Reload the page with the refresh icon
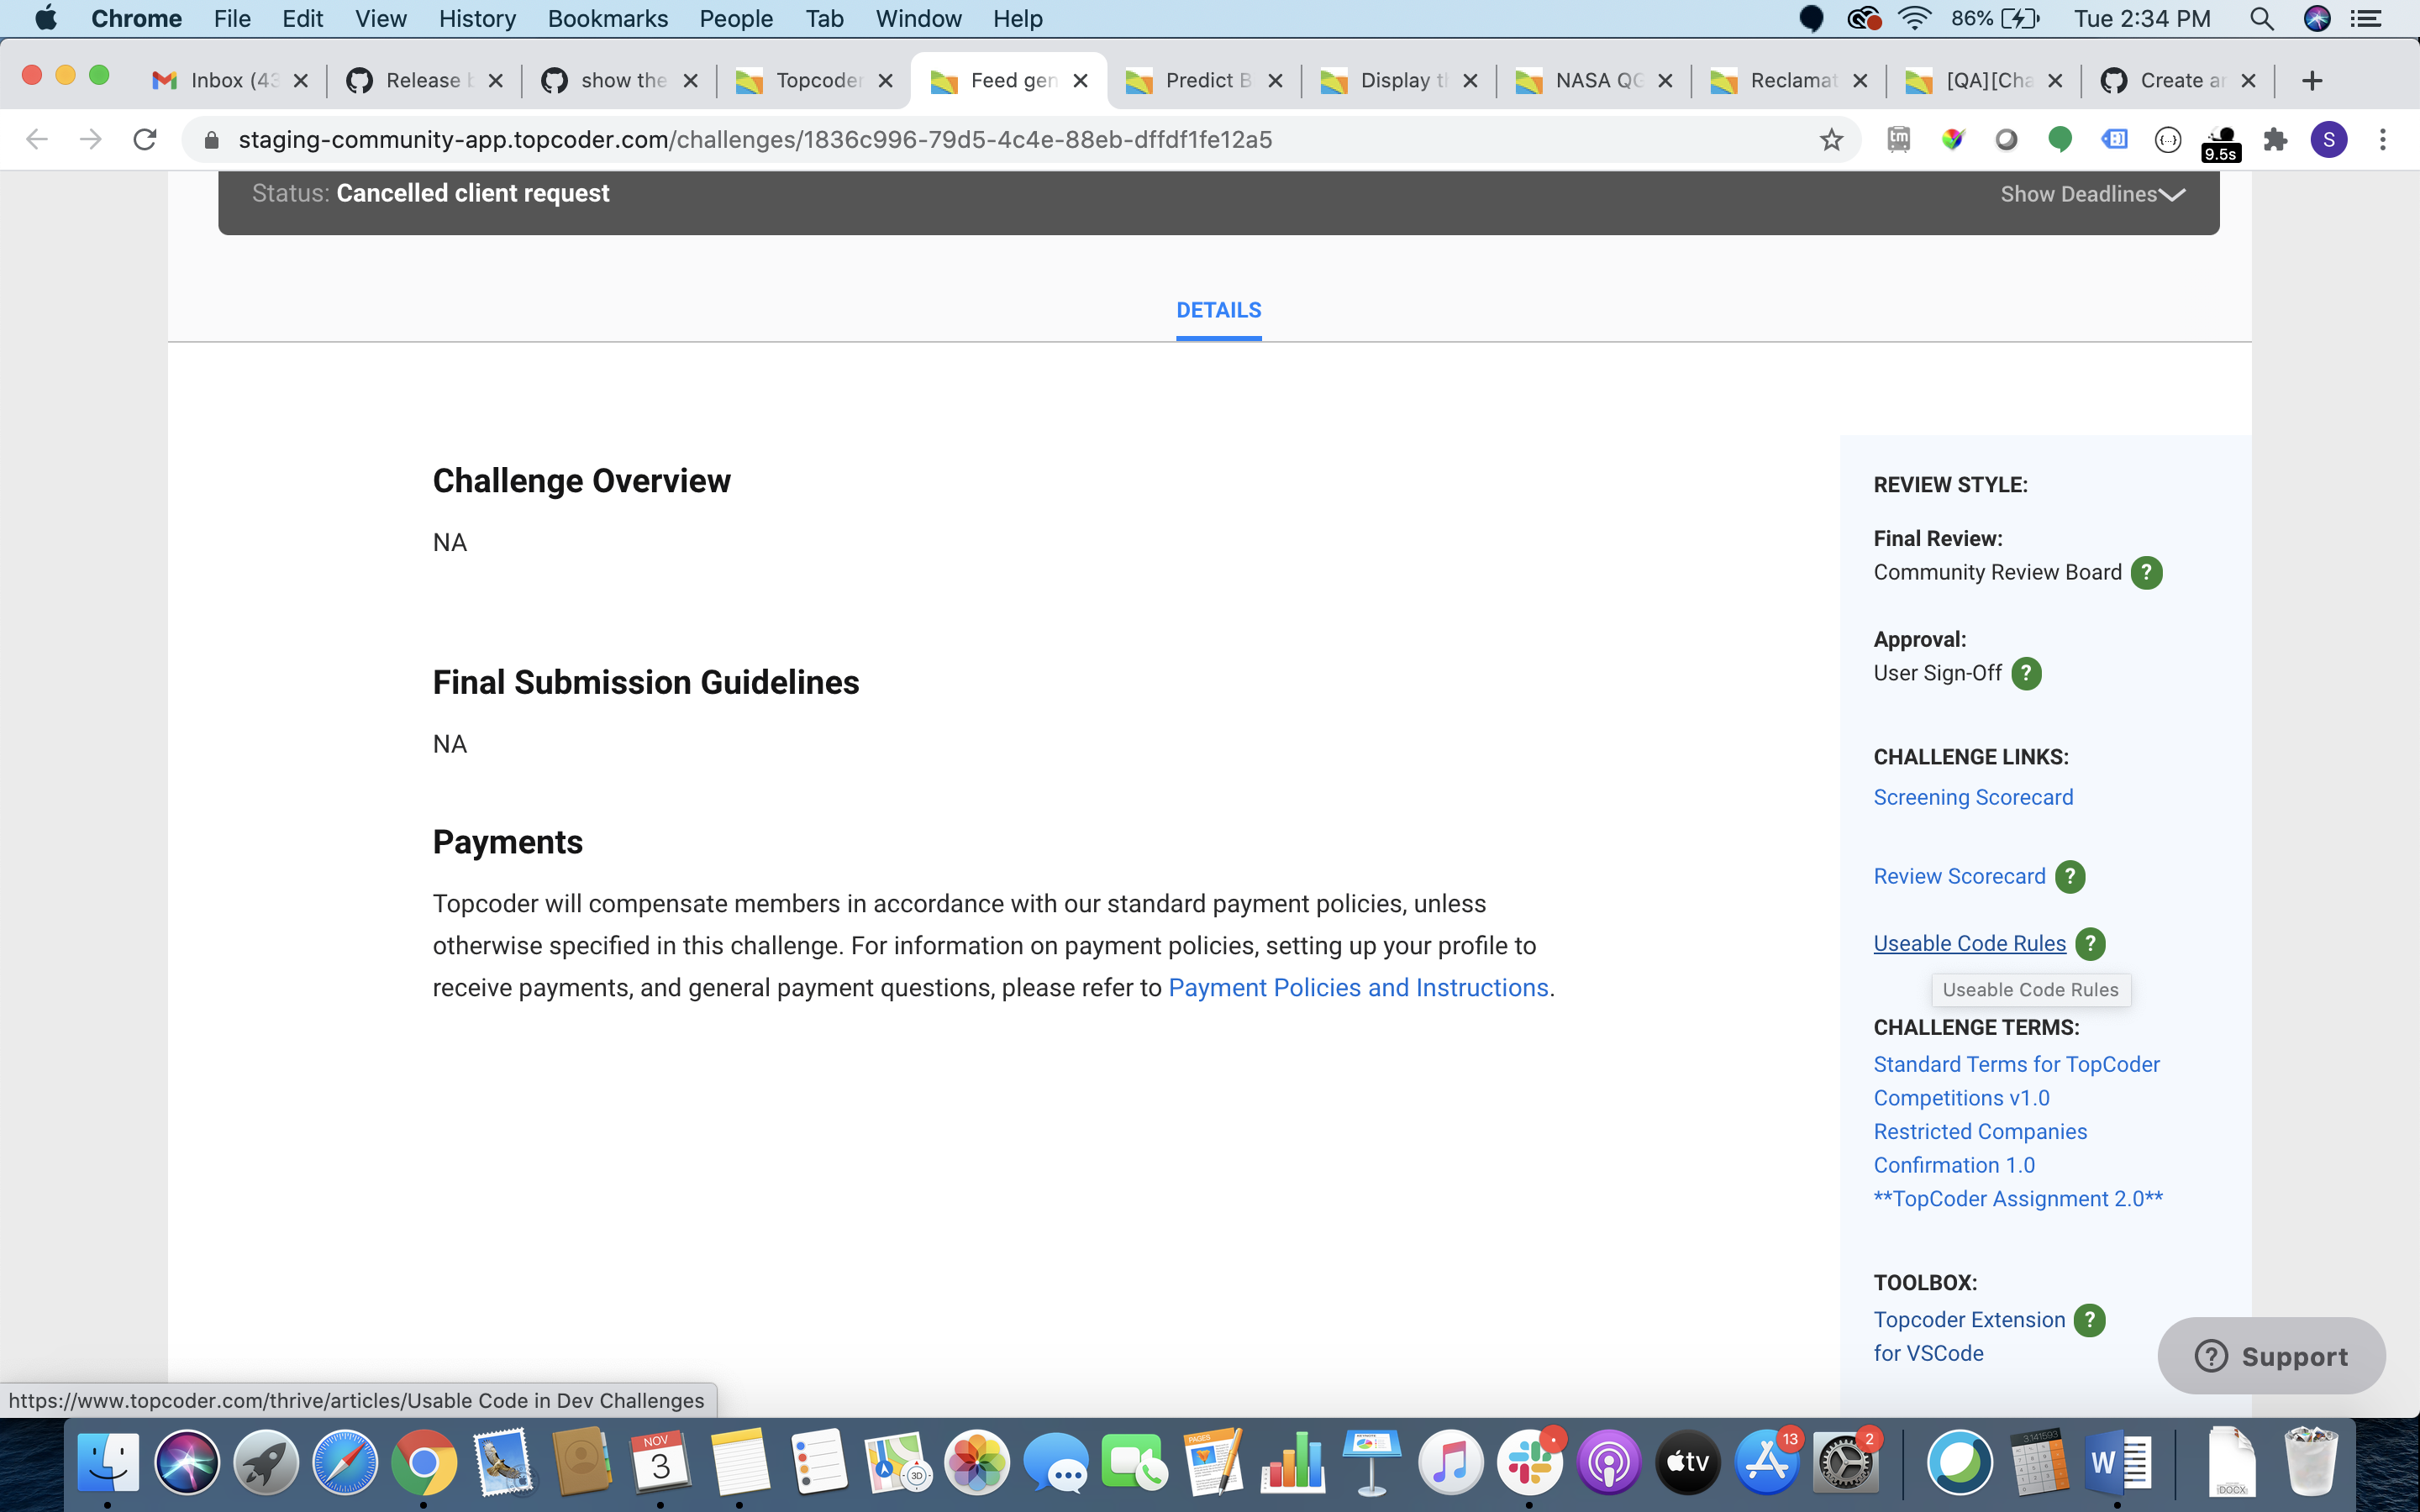2420x1512 pixels. [x=145, y=139]
